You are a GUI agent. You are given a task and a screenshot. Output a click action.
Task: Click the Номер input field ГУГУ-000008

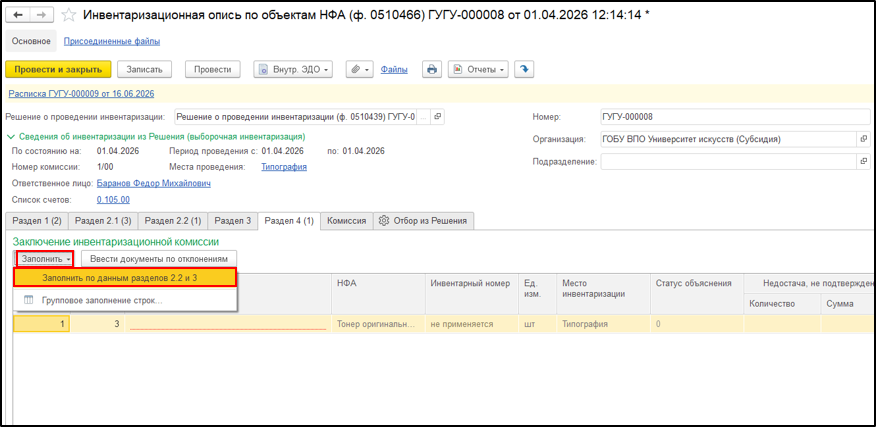pyautogui.click(x=734, y=117)
